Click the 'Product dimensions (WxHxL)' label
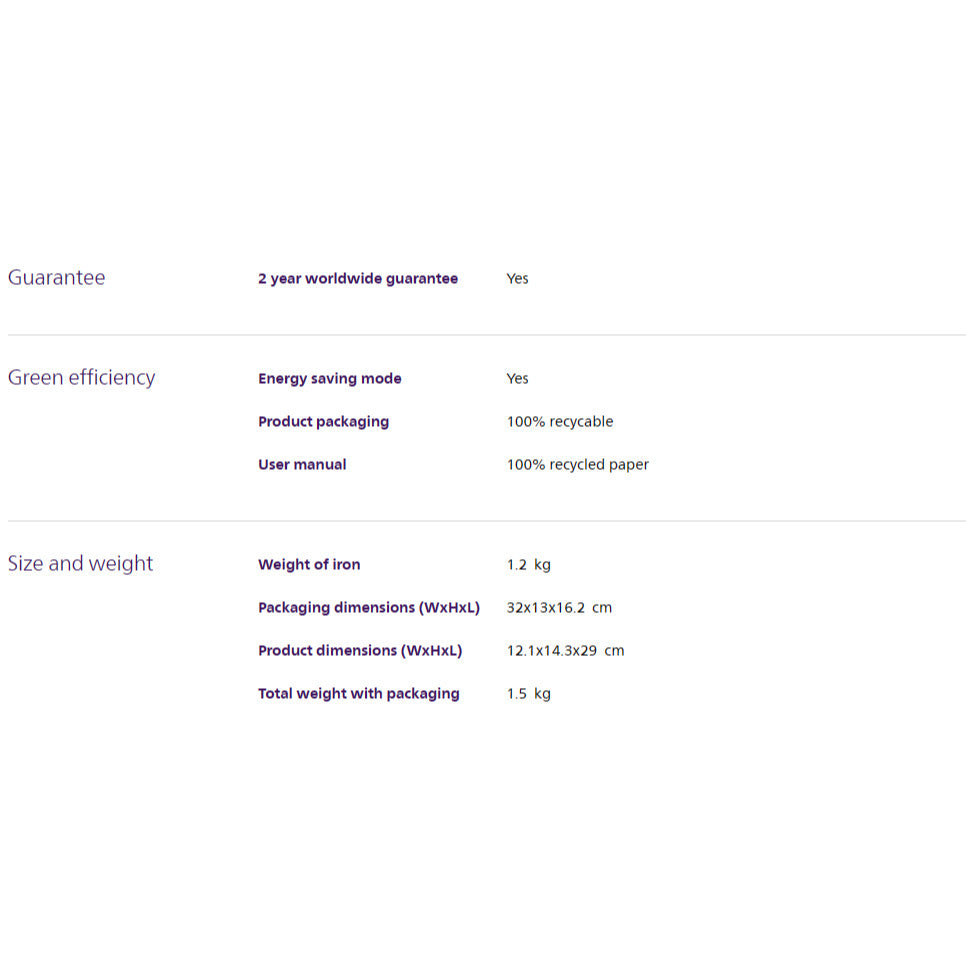This screenshot has height=966, width=966. [360, 651]
